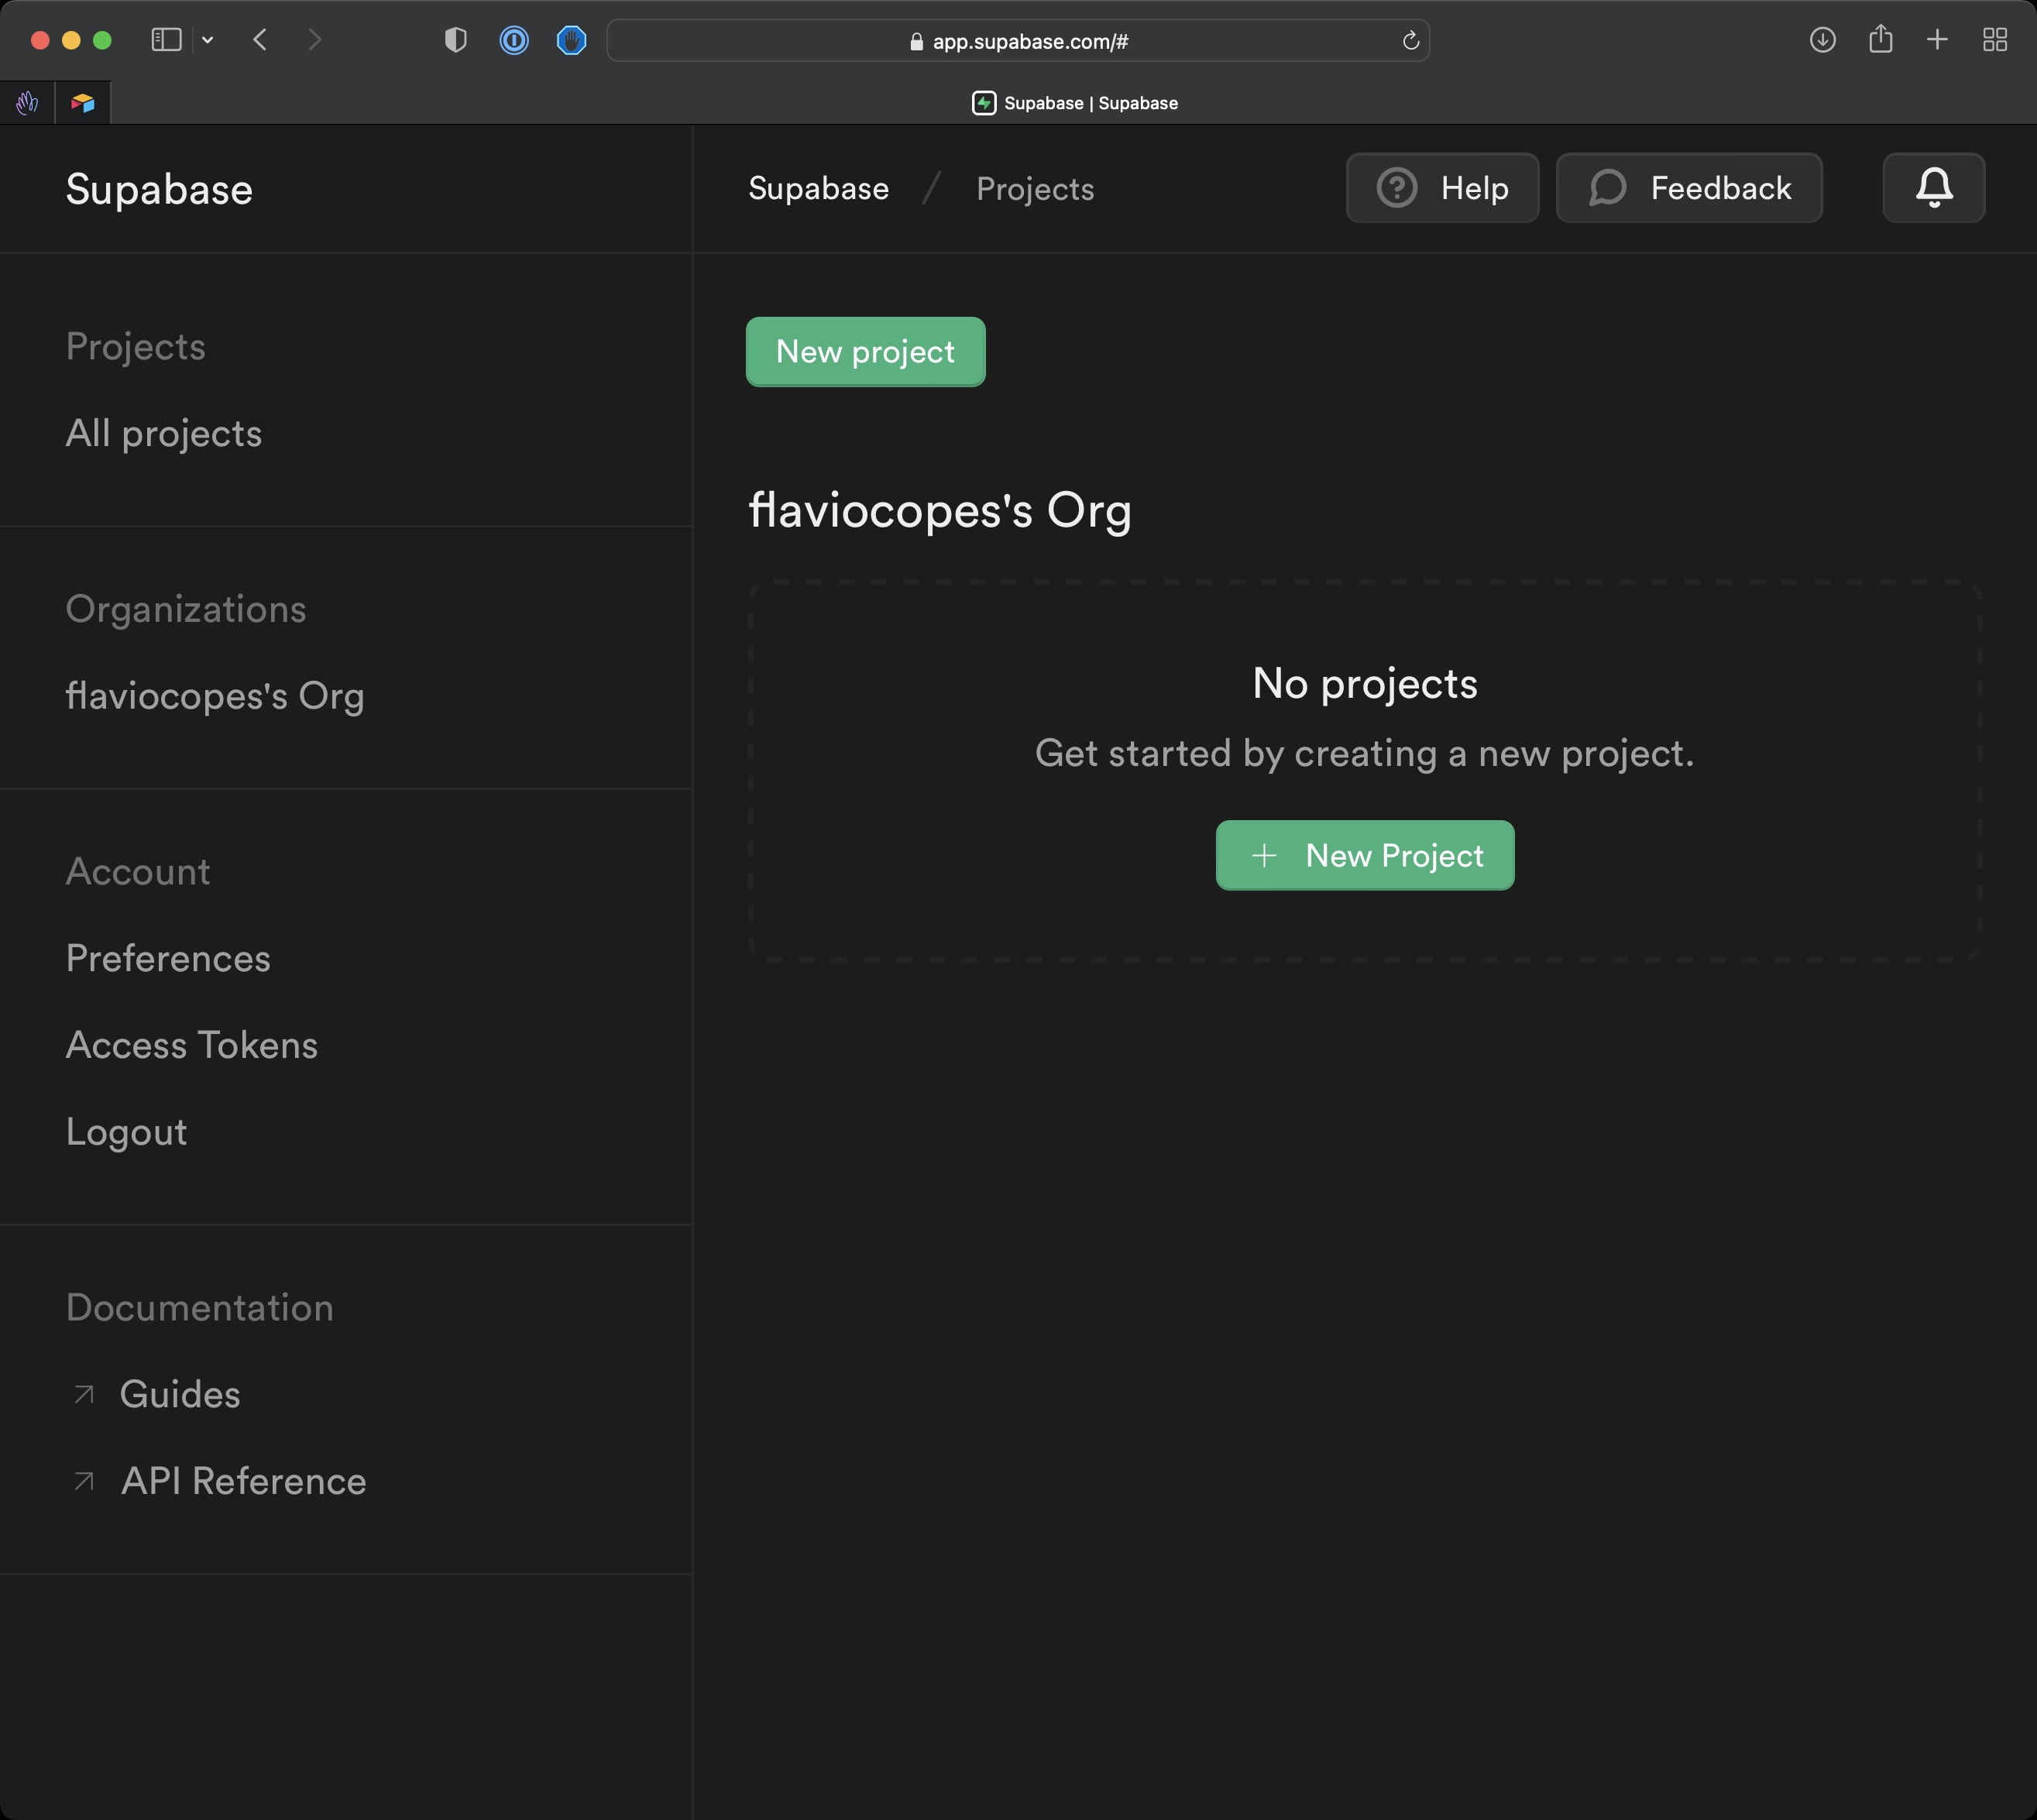Select flaviocopes's Org organization
2037x1820 pixels.
[215, 695]
